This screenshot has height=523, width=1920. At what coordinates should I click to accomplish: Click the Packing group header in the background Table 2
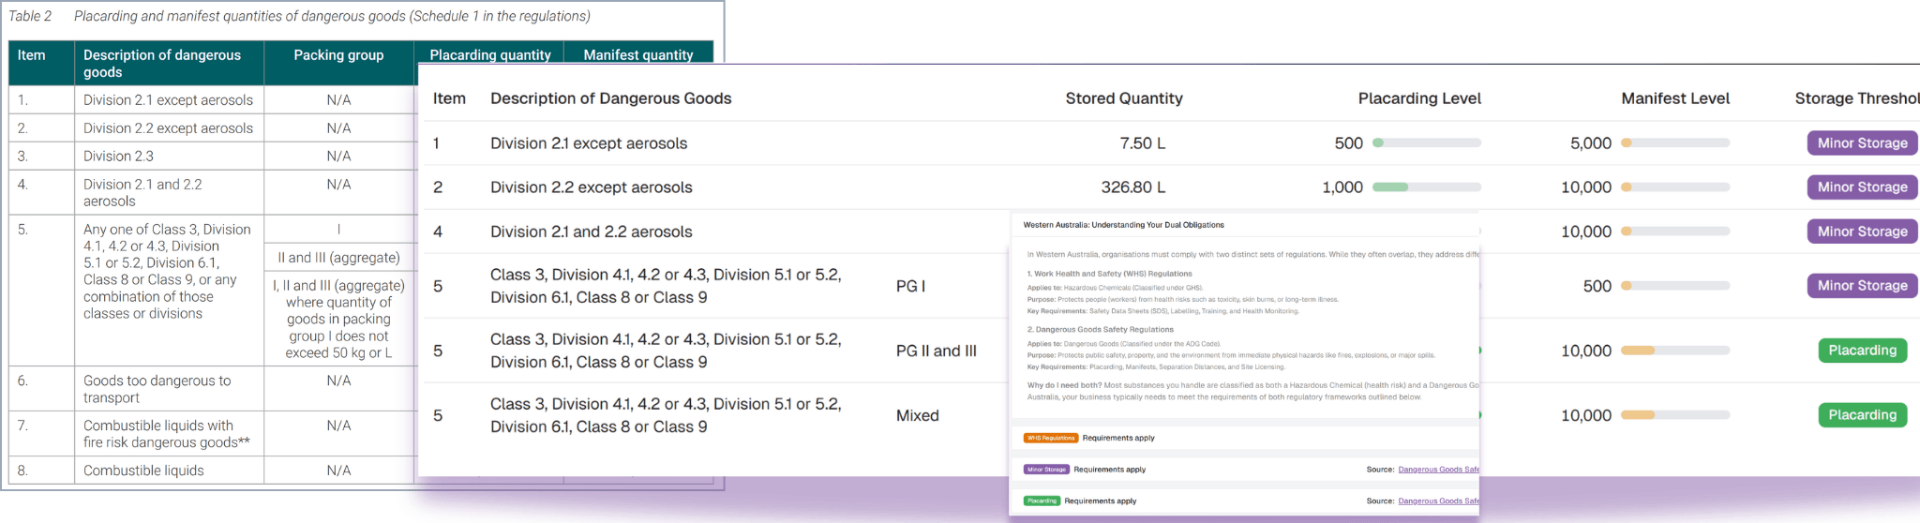pos(338,55)
